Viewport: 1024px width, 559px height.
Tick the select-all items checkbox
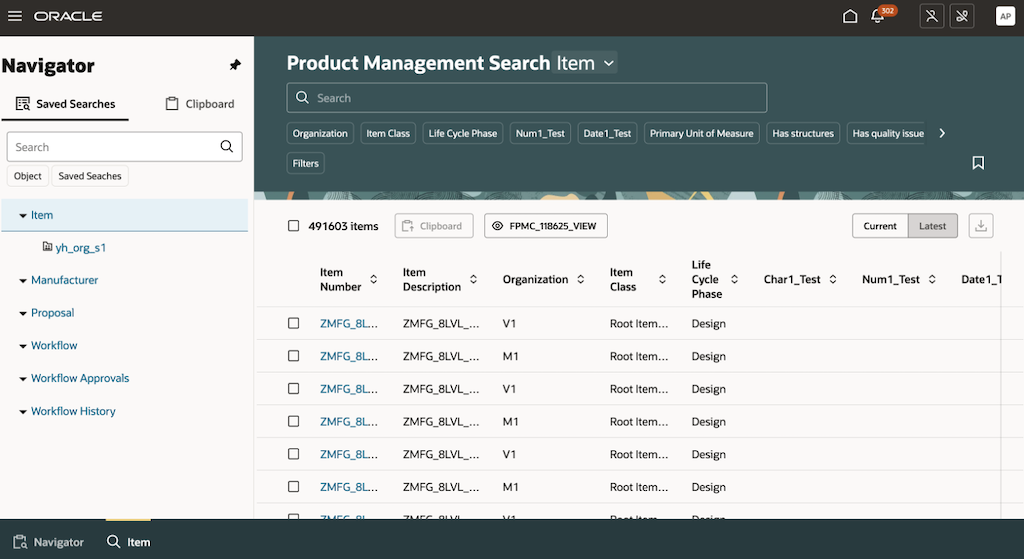[294, 226]
